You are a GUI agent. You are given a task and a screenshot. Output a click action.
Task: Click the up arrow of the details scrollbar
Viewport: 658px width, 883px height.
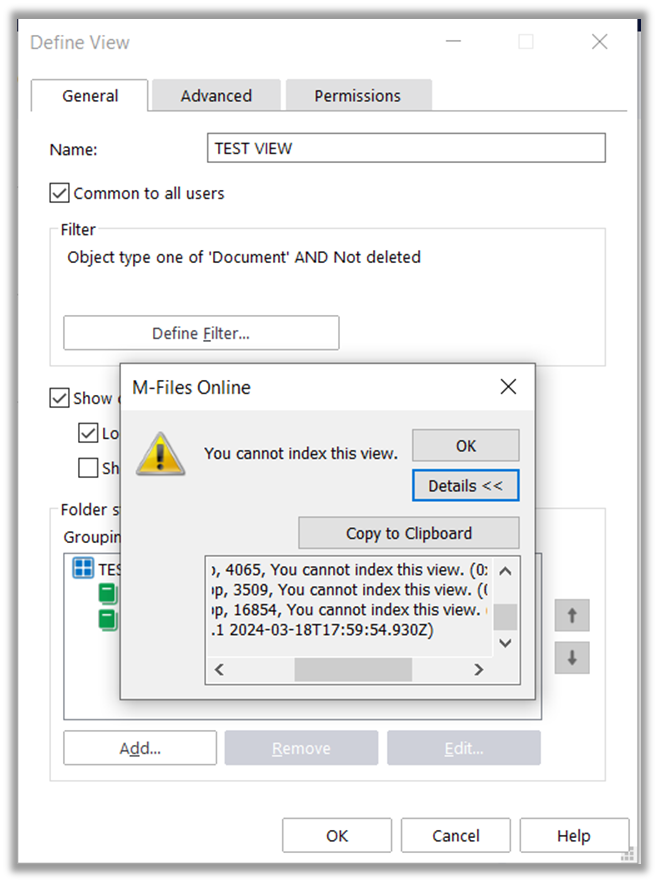tap(505, 571)
